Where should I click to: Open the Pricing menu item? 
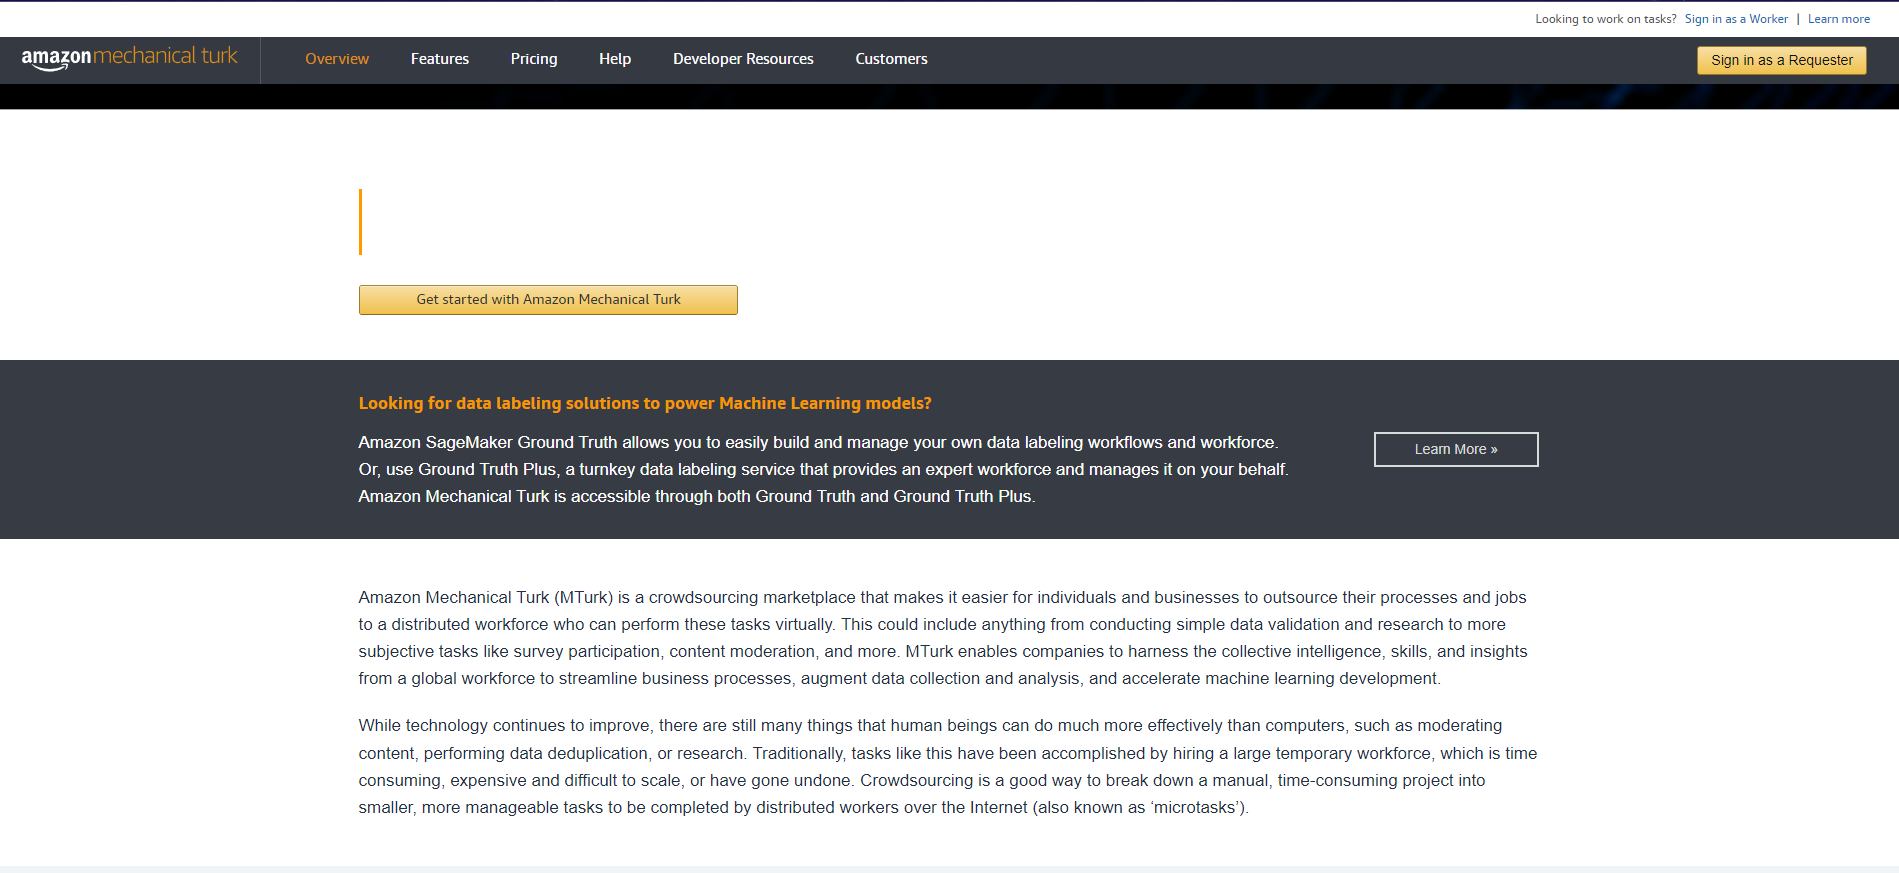tap(534, 59)
